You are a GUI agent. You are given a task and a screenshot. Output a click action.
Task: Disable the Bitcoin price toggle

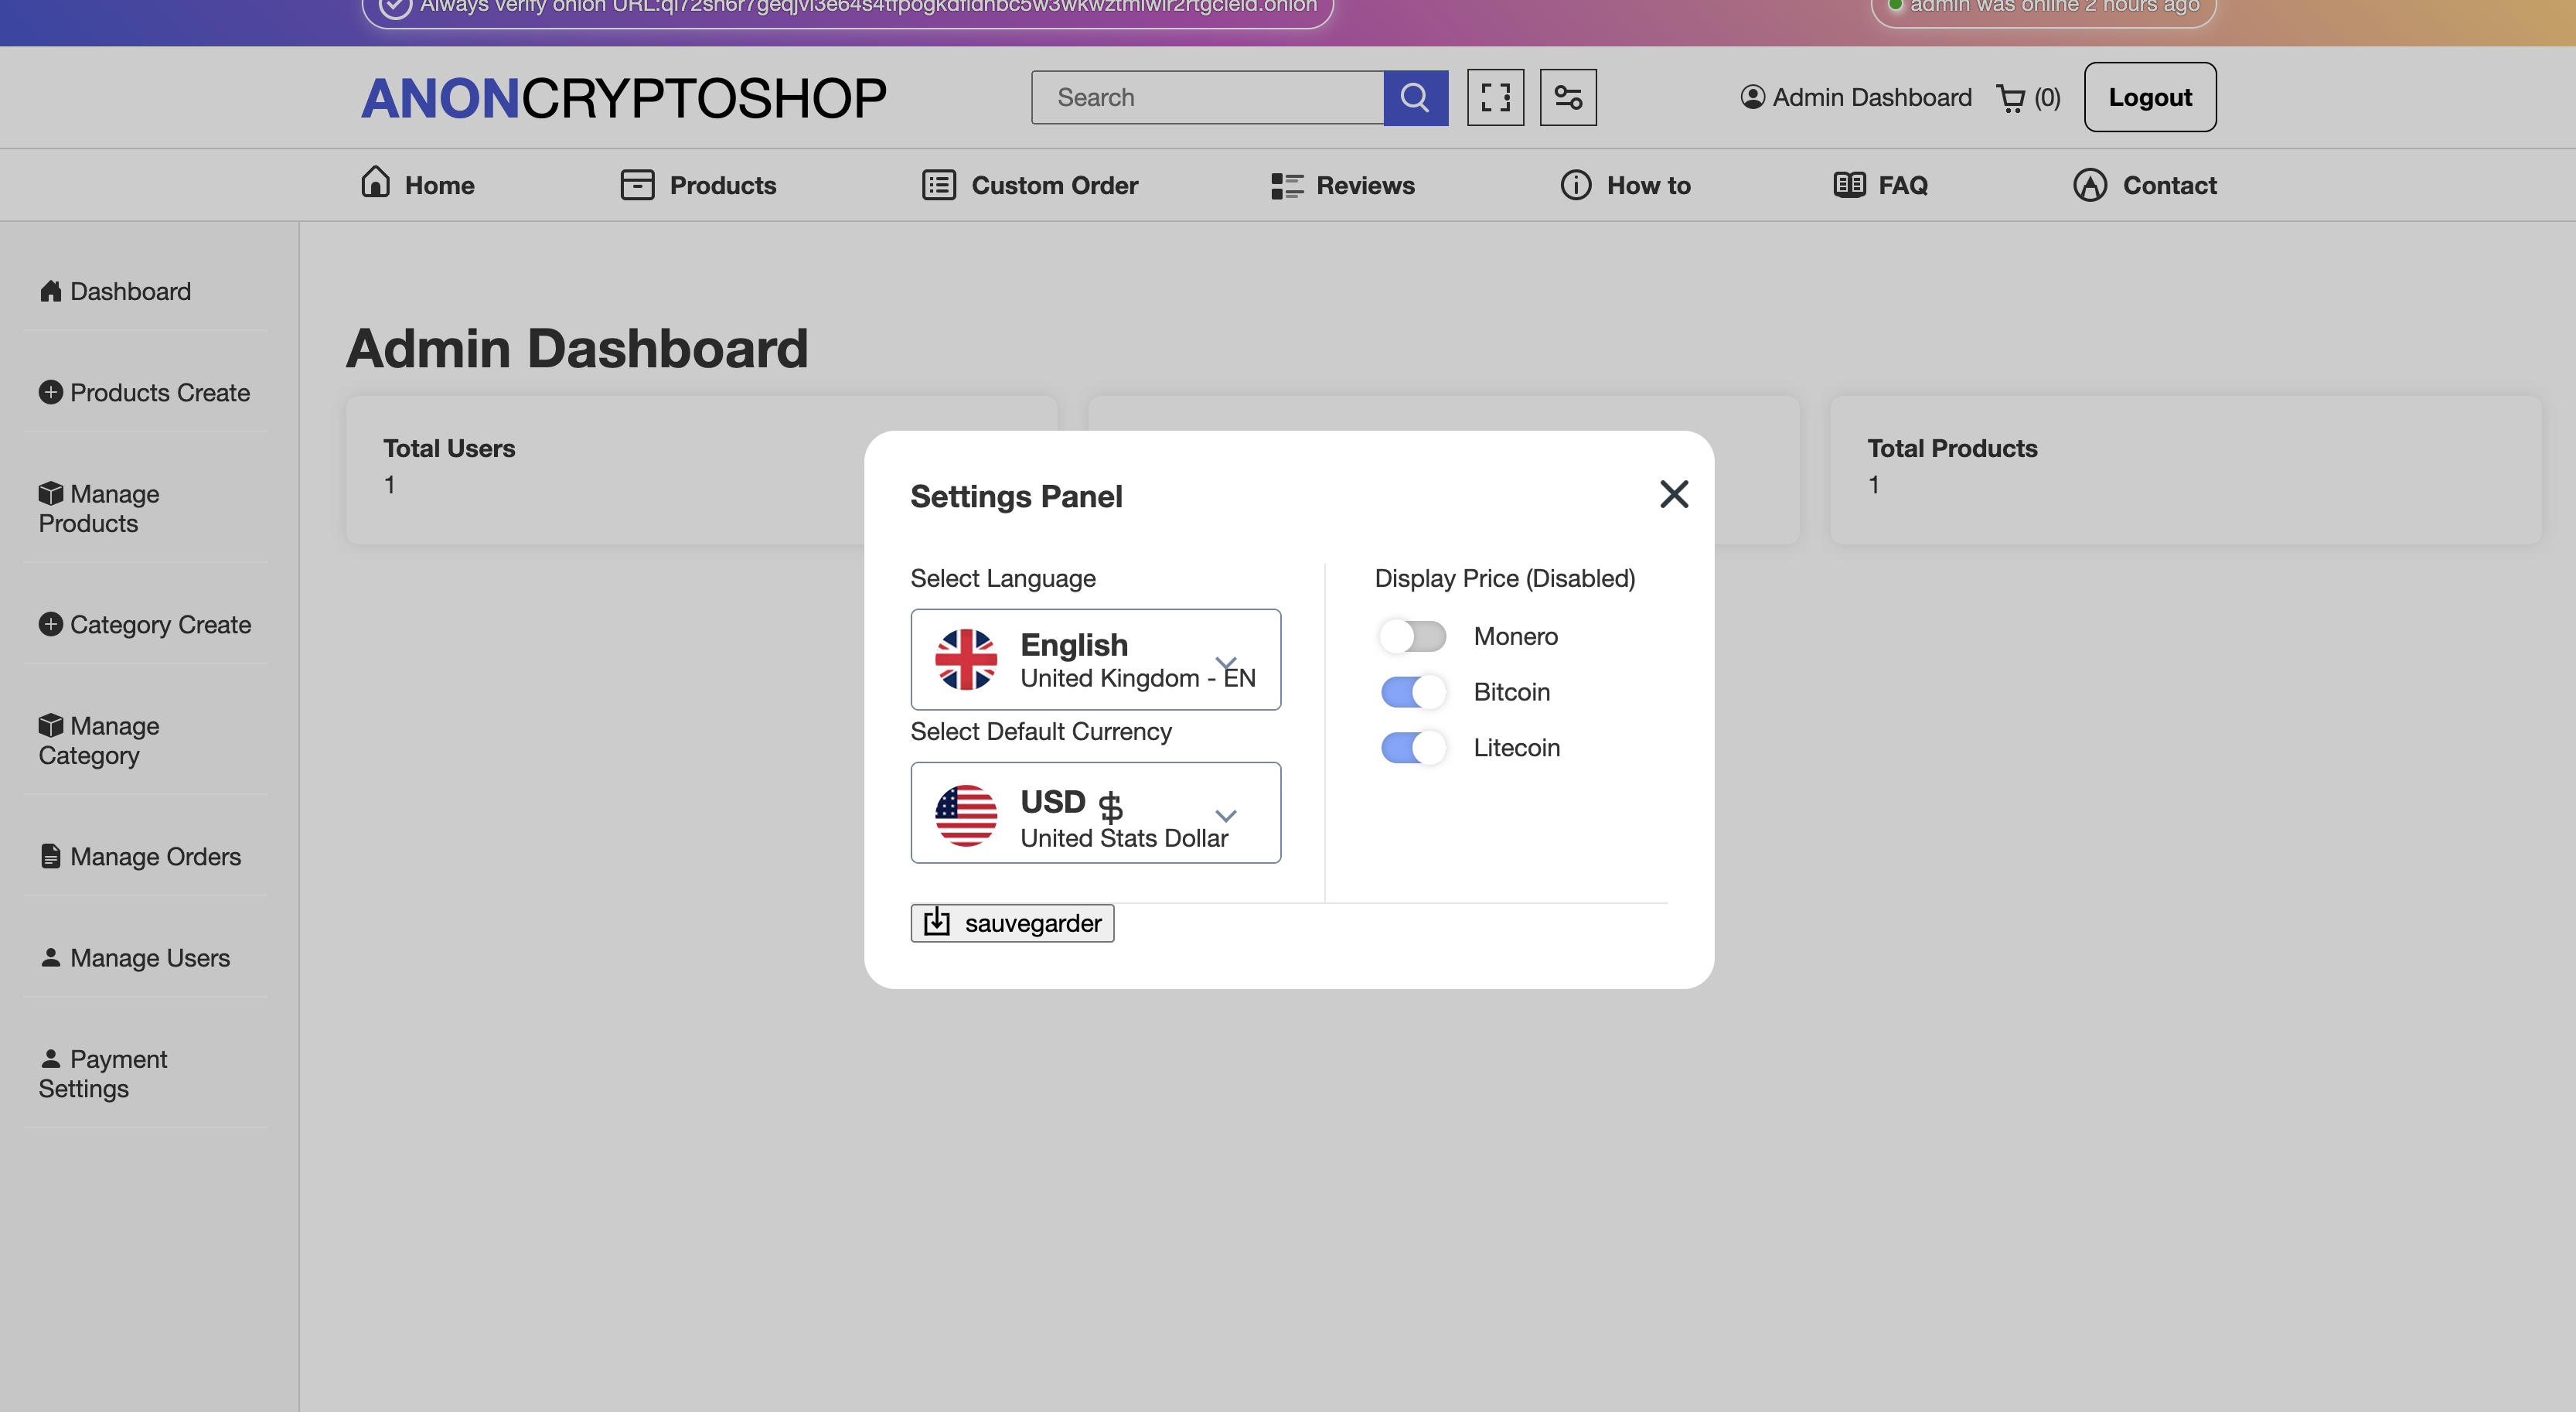point(1413,692)
